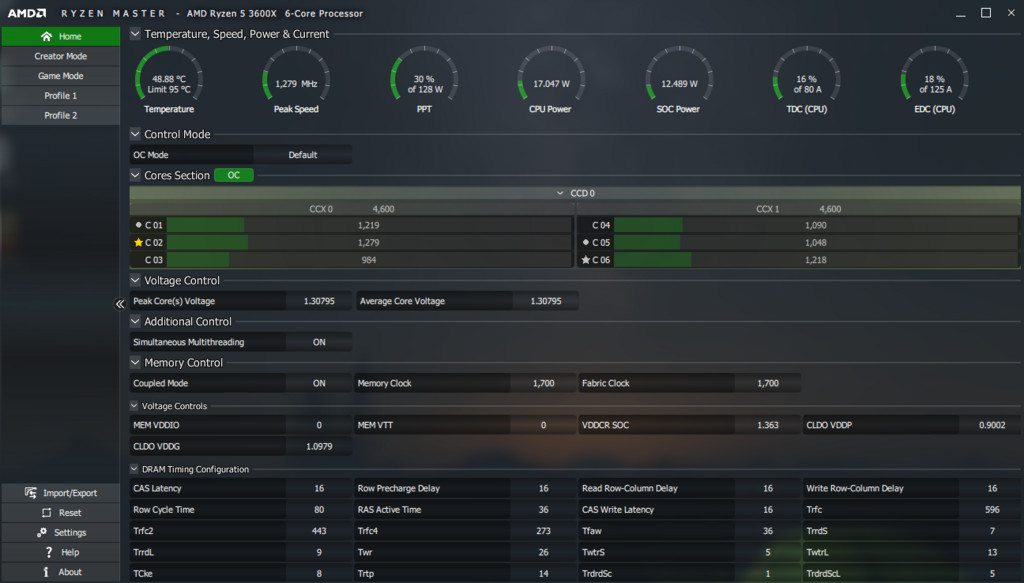Screen dimensions: 1024x583
Task: Switch to Creator Mode
Action: tap(61, 56)
